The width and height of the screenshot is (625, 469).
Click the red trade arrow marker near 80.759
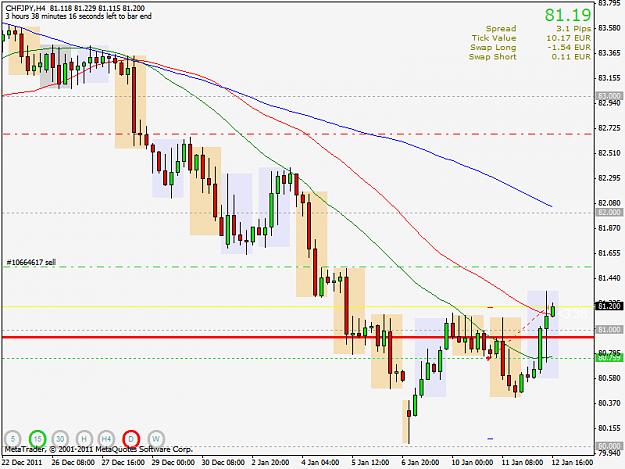(x=489, y=358)
